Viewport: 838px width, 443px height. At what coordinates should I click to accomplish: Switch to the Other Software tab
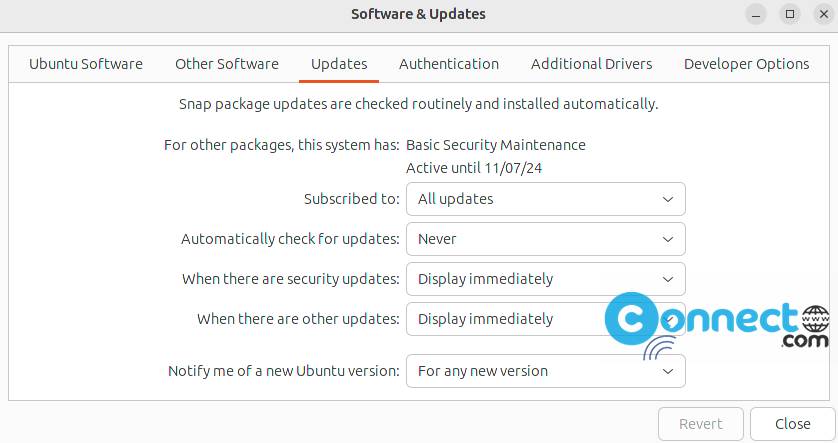tap(227, 64)
